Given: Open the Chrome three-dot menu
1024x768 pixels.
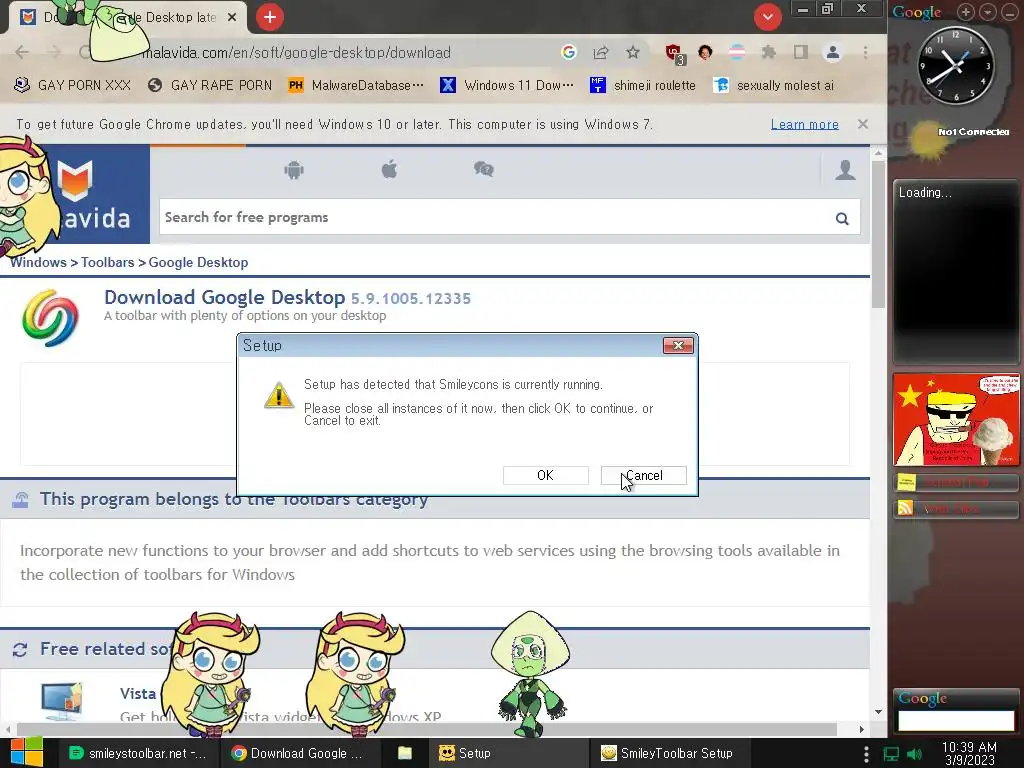Looking at the screenshot, I should [x=865, y=52].
